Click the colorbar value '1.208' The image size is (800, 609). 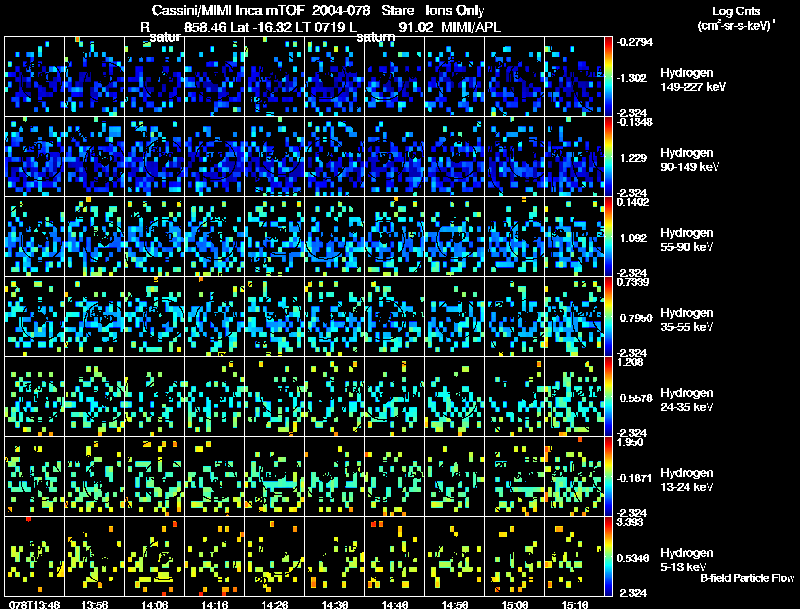(x=631, y=362)
